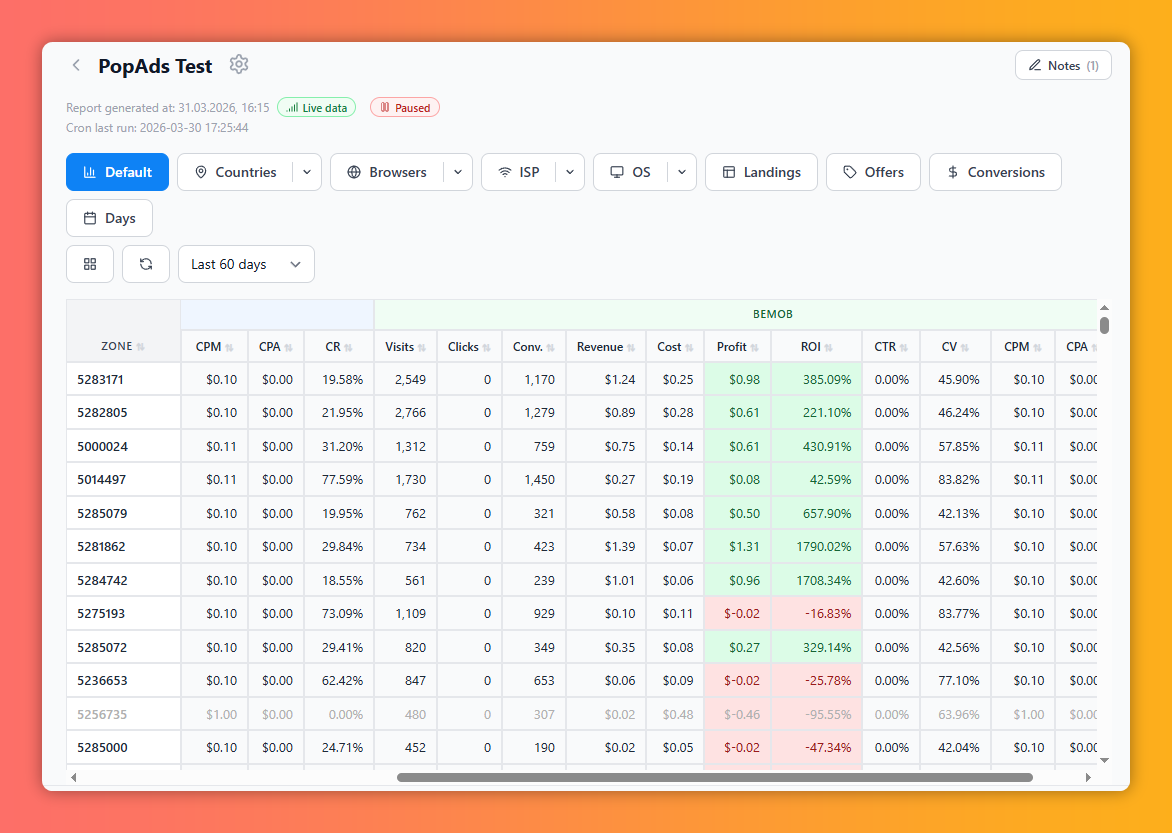Open the Last 60 days range selector
Image resolution: width=1172 pixels, height=833 pixels.
(246, 264)
